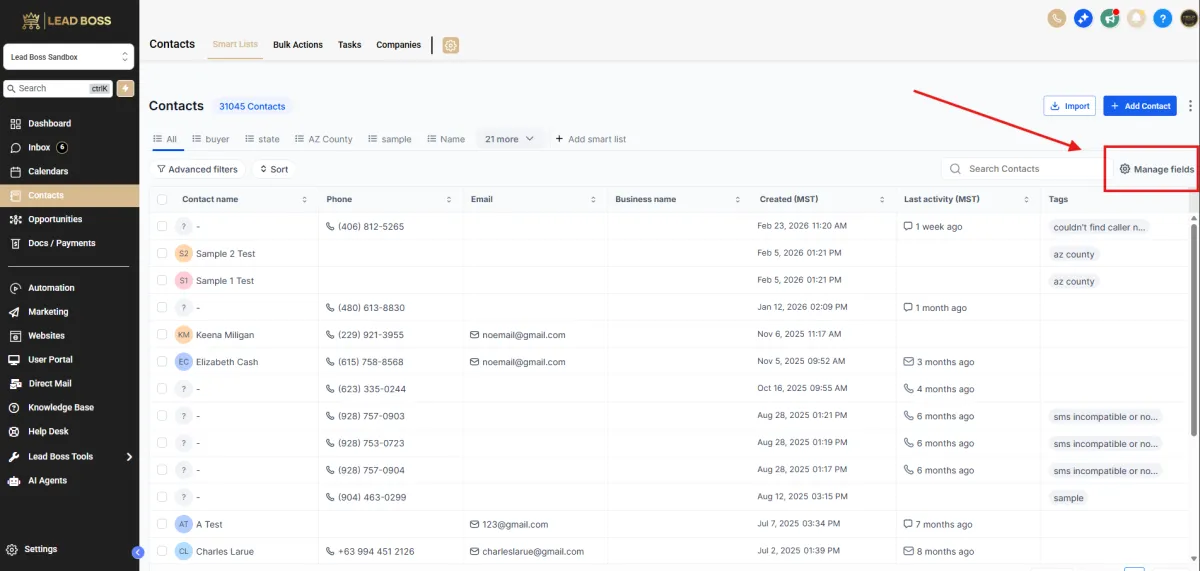The width and height of the screenshot is (1200, 571).
Task: Open User Portal in the sidebar
Action: coord(50,360)
